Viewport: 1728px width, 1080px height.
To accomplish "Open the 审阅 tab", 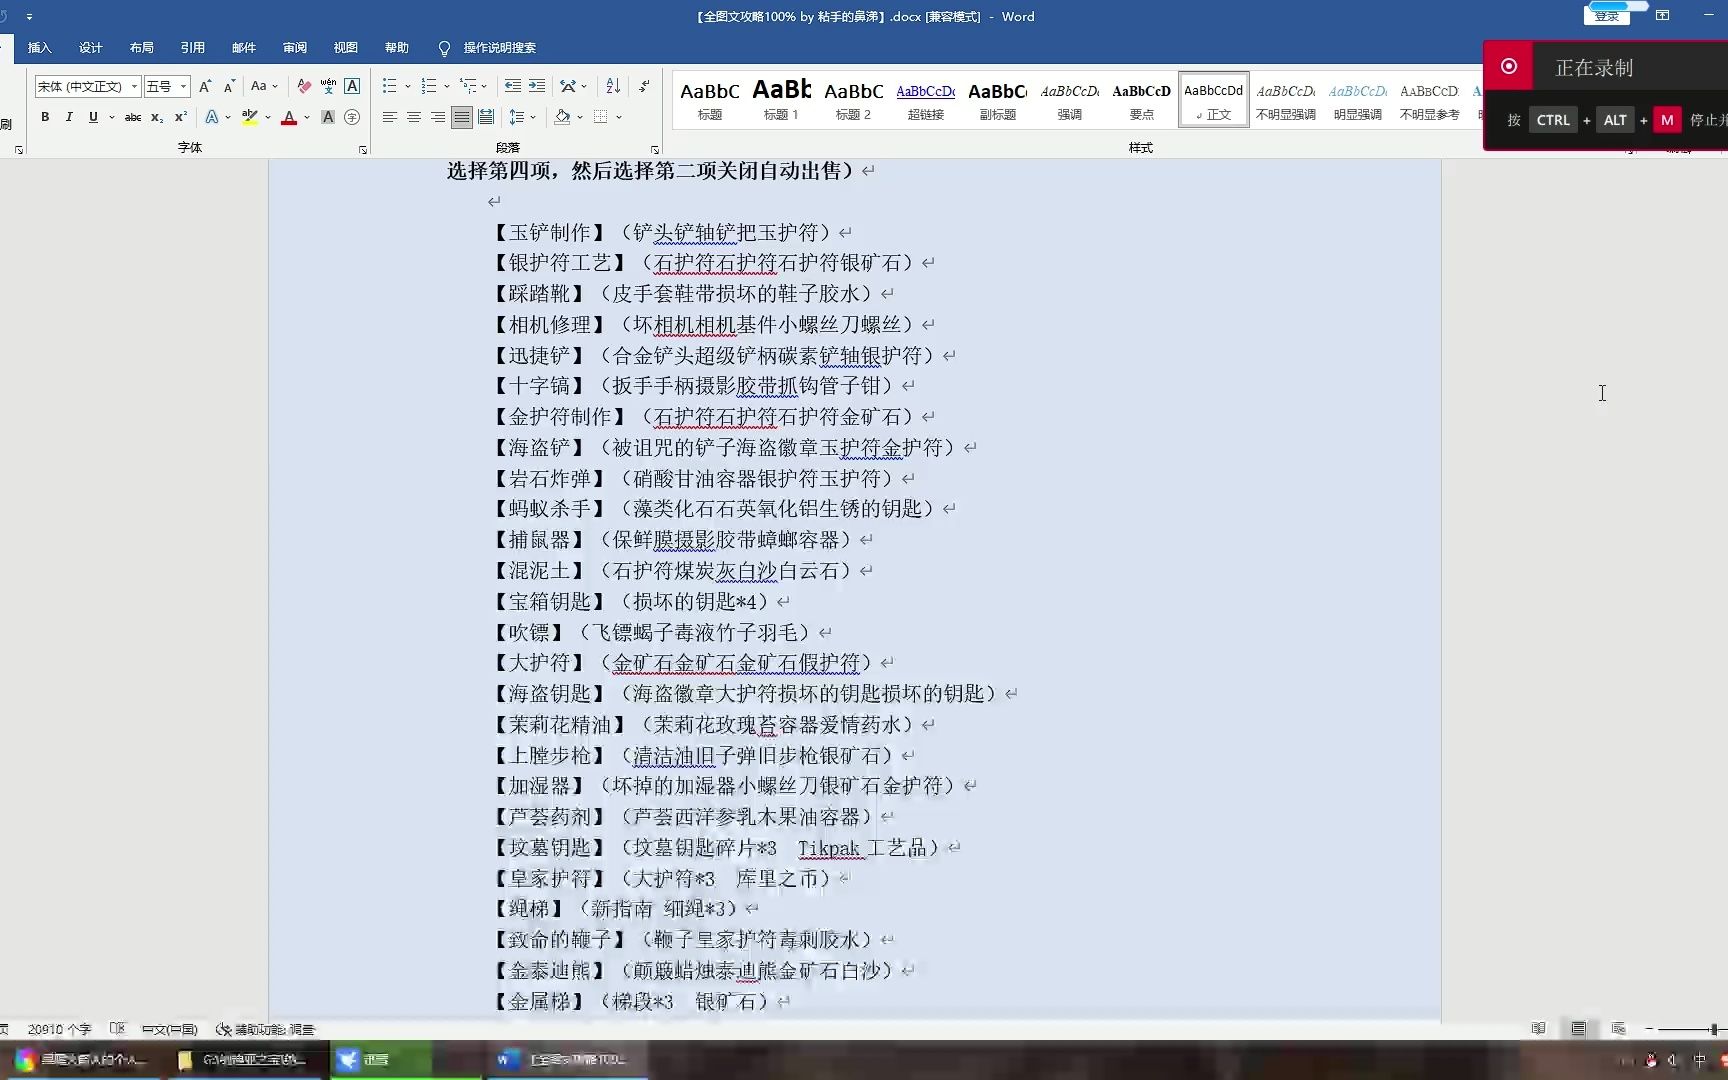I will (295, 48).
